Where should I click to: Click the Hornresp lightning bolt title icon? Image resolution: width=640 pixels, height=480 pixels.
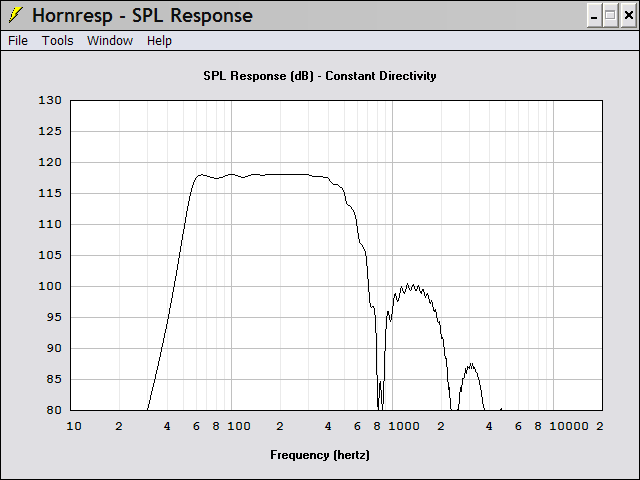tap(16, 15)
